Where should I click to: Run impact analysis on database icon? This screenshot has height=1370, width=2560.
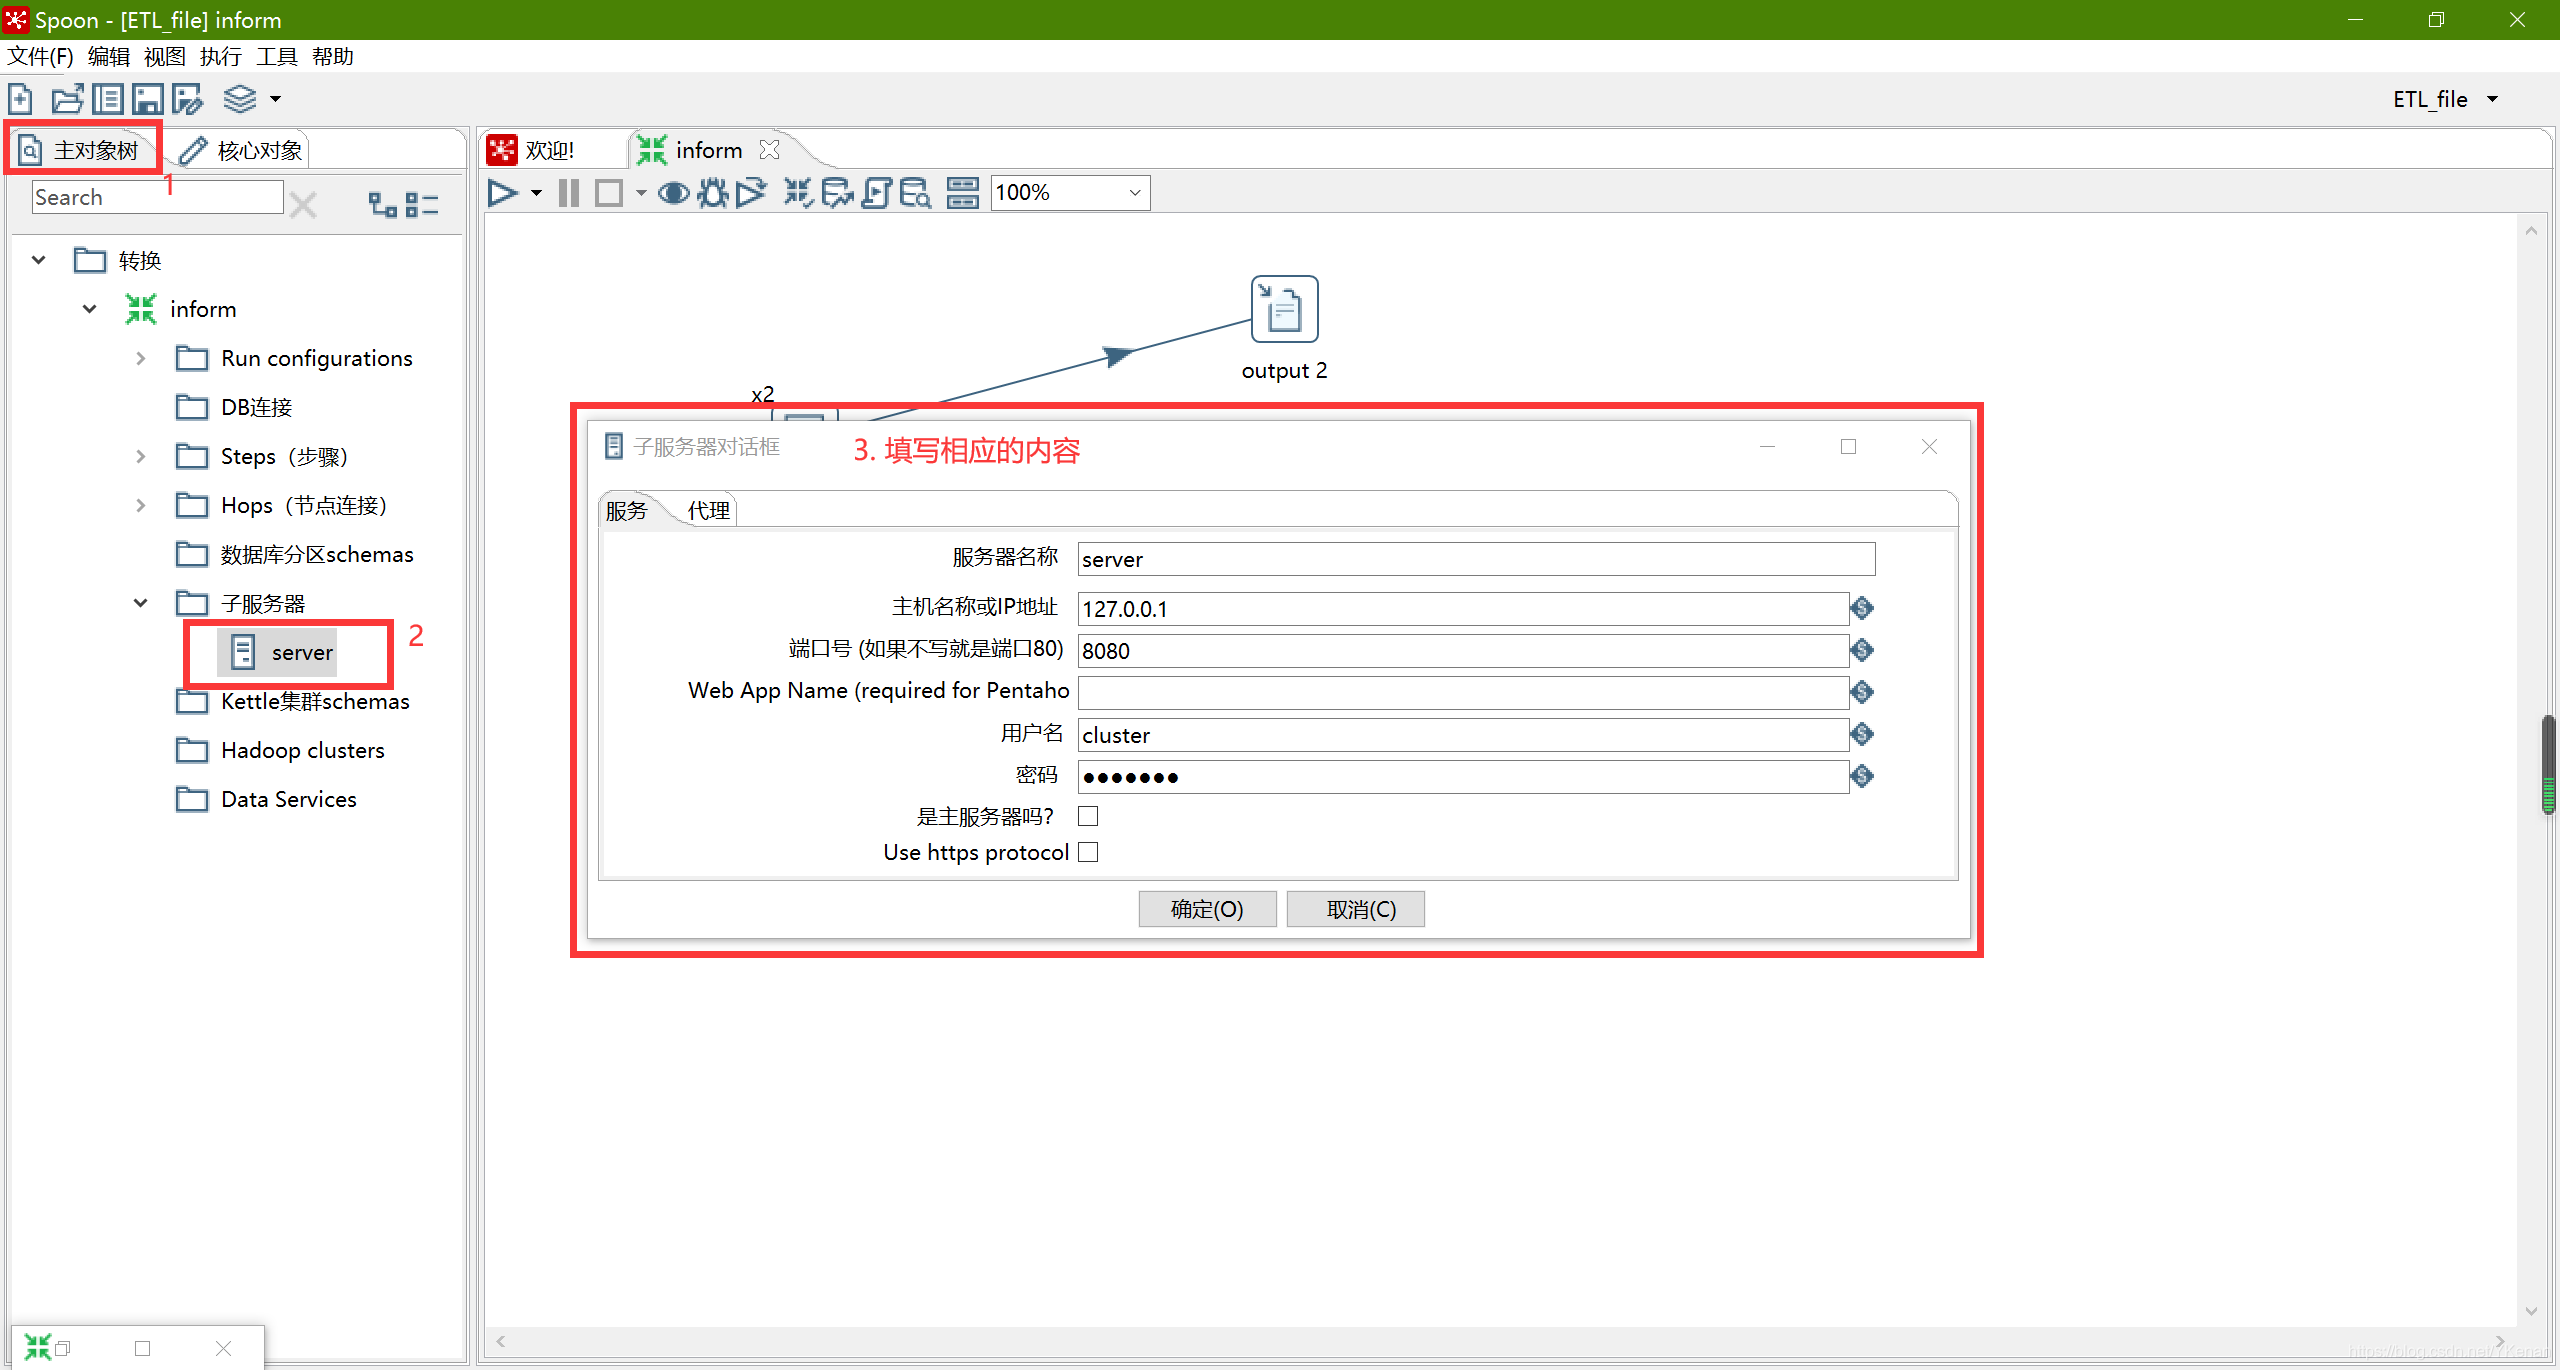click(836, 193)
